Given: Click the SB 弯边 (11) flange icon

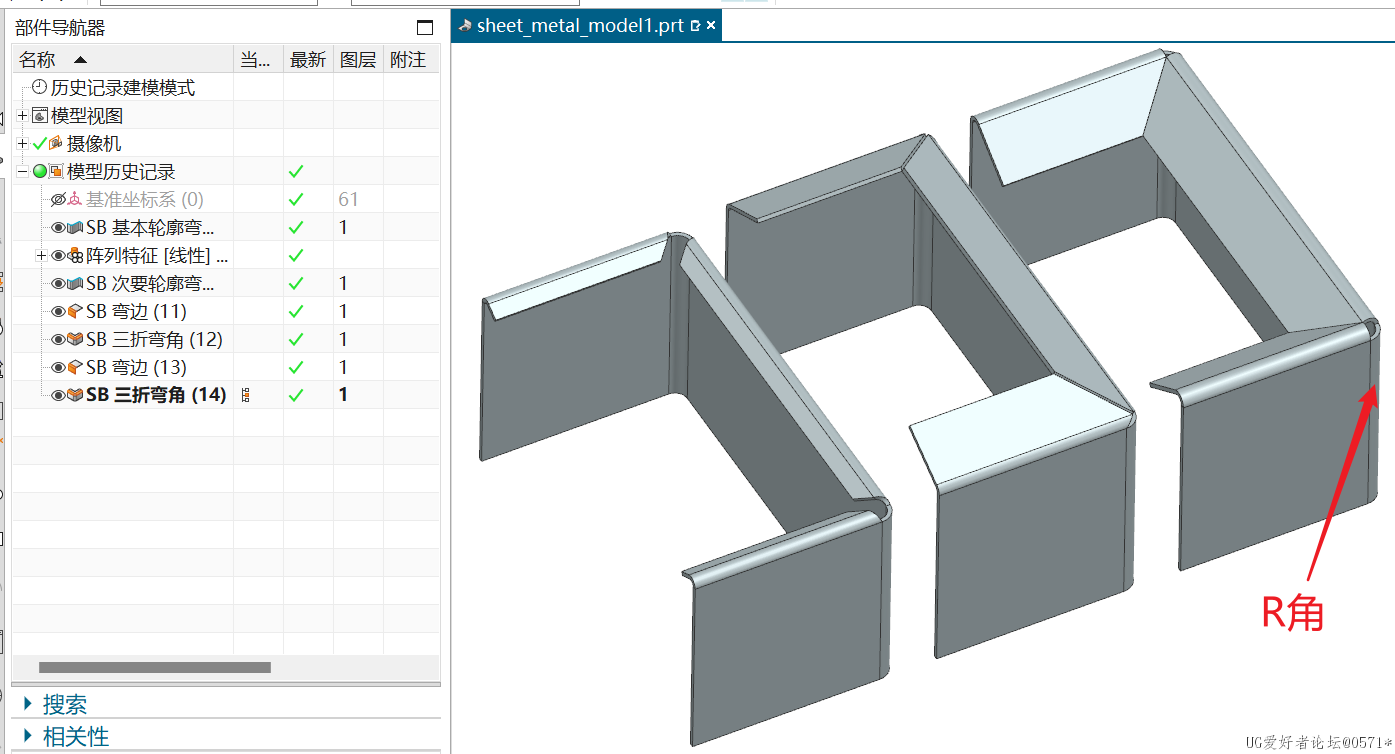Looking at the screenshot, I should (x=74, y=312).
